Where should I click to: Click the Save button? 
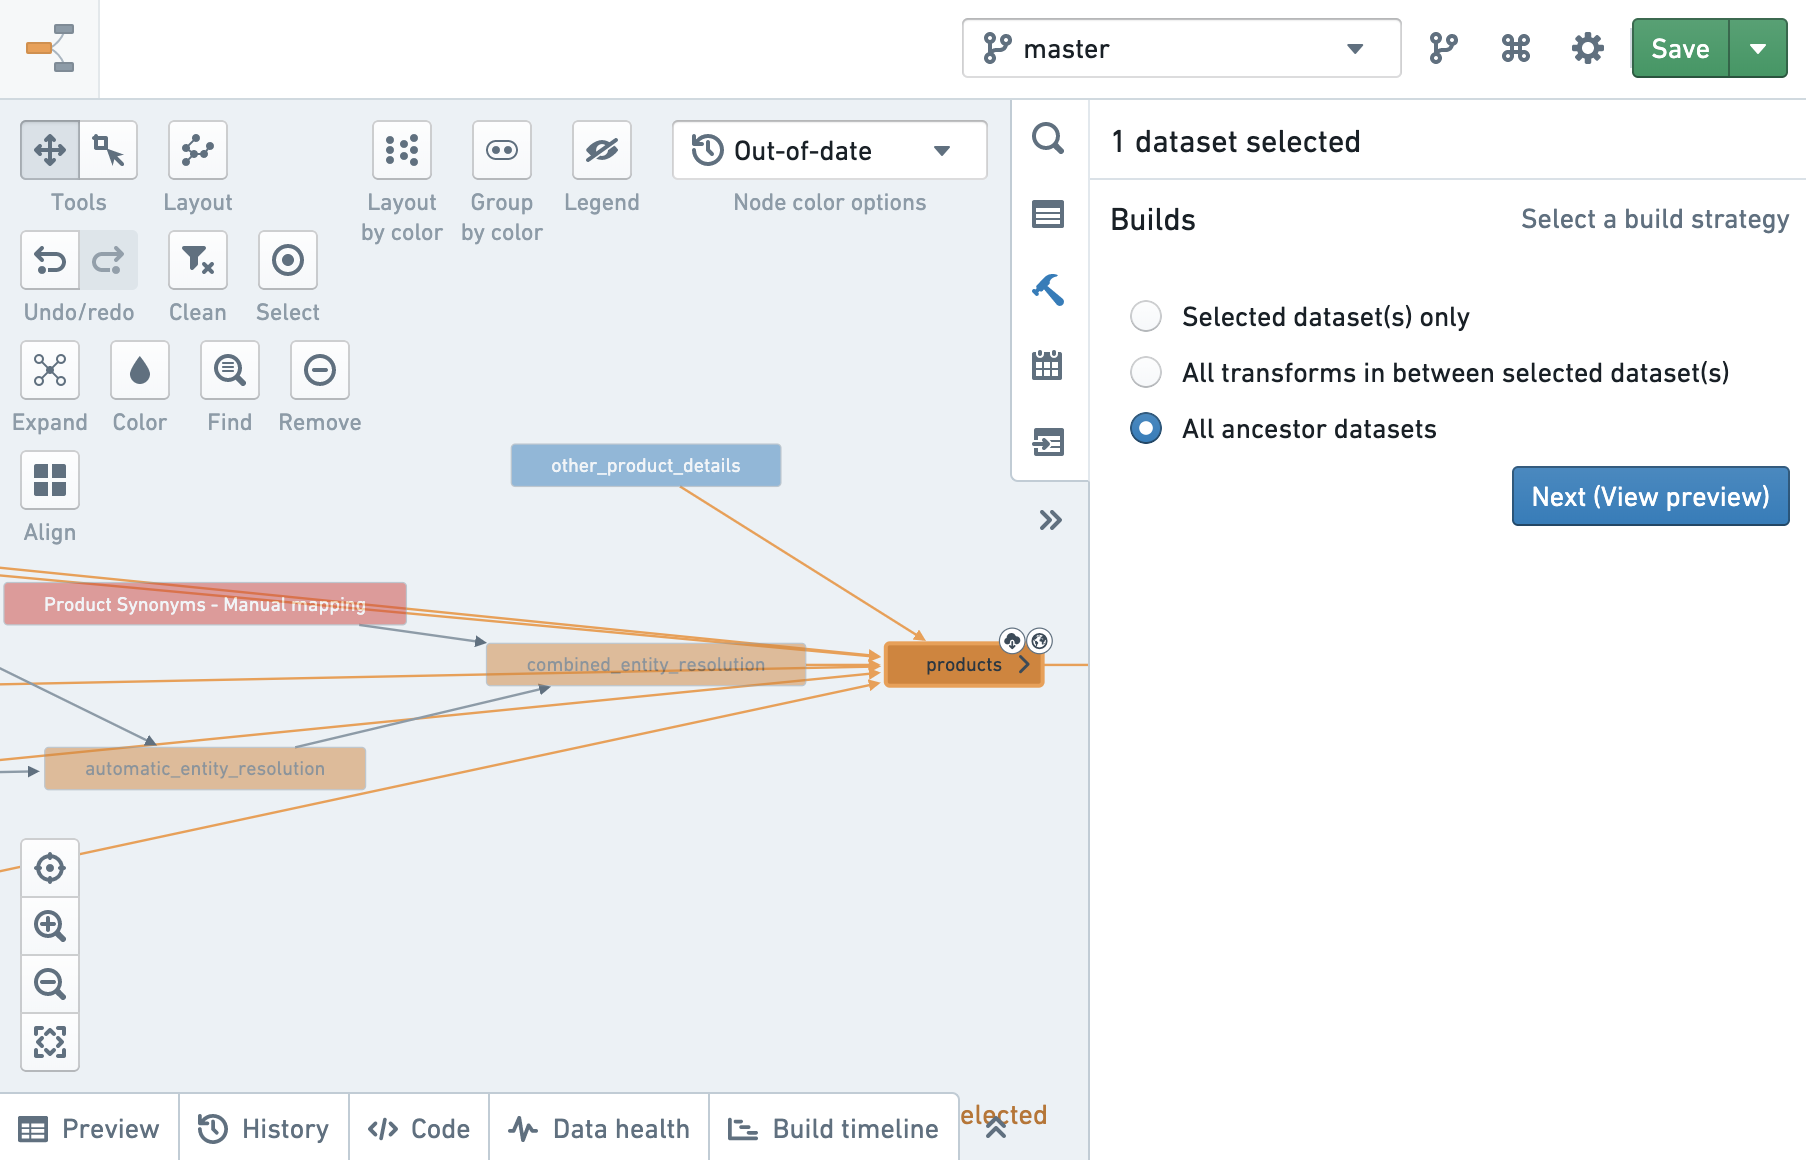1680,48
